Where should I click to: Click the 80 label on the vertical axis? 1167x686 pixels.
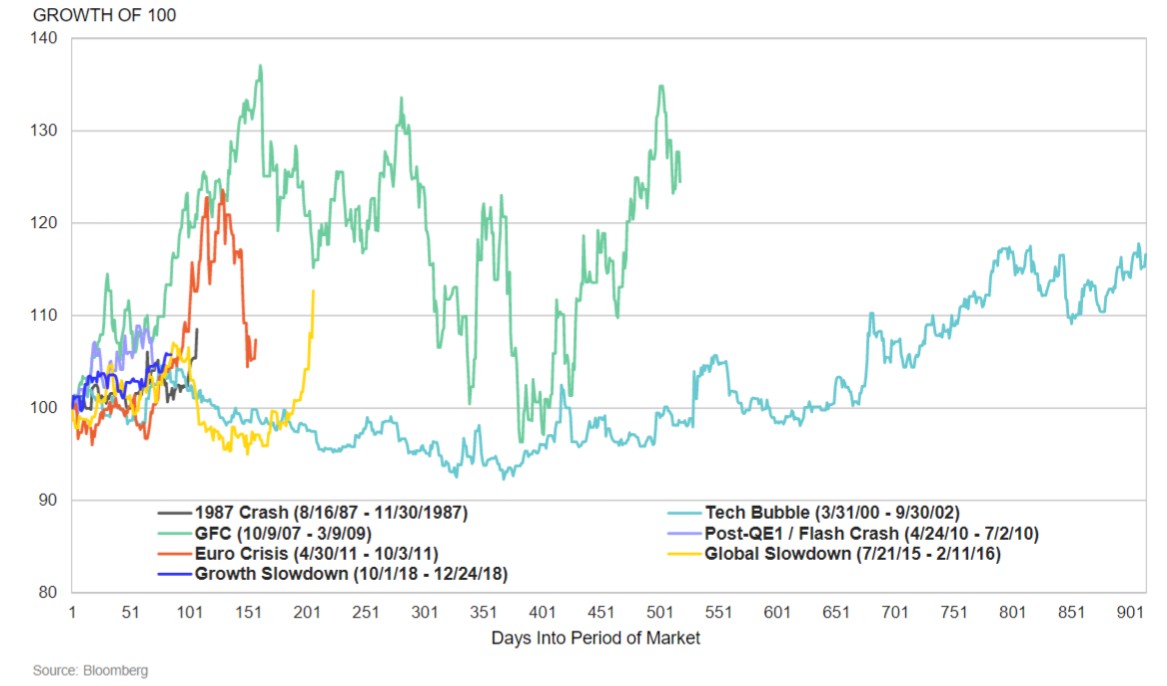tap(50, 592)
